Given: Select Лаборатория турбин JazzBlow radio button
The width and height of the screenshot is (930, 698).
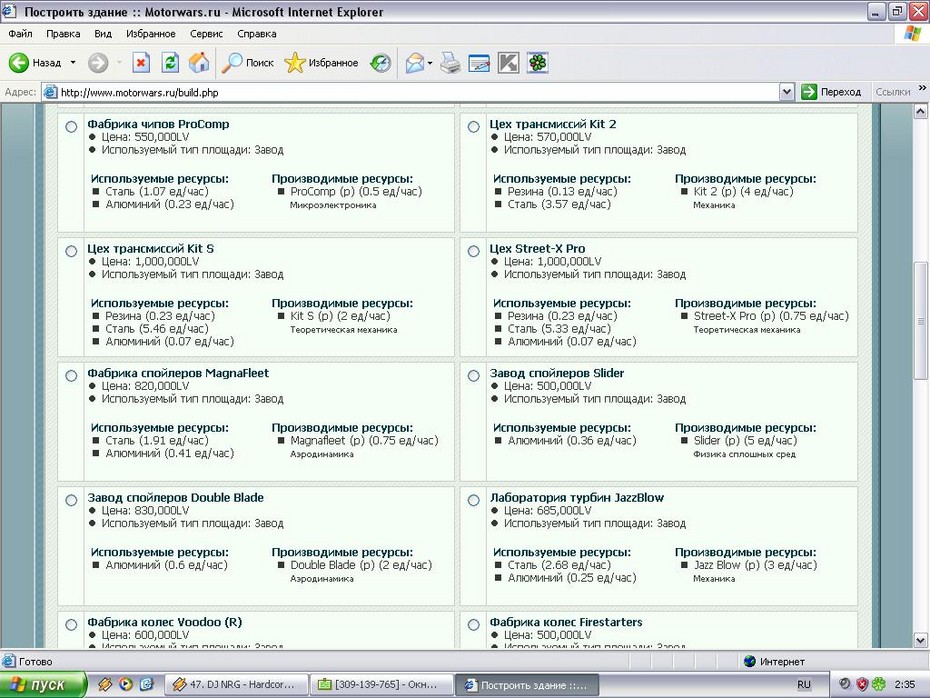Looking at the screenshot, I should pyautogui.click(x=473, y=501).
